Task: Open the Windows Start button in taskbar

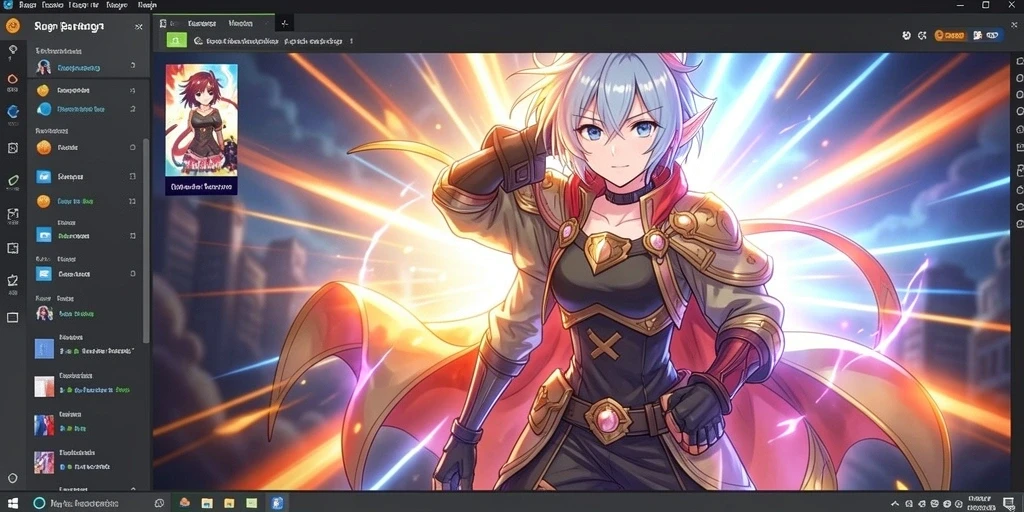Action: pos(12,503)
